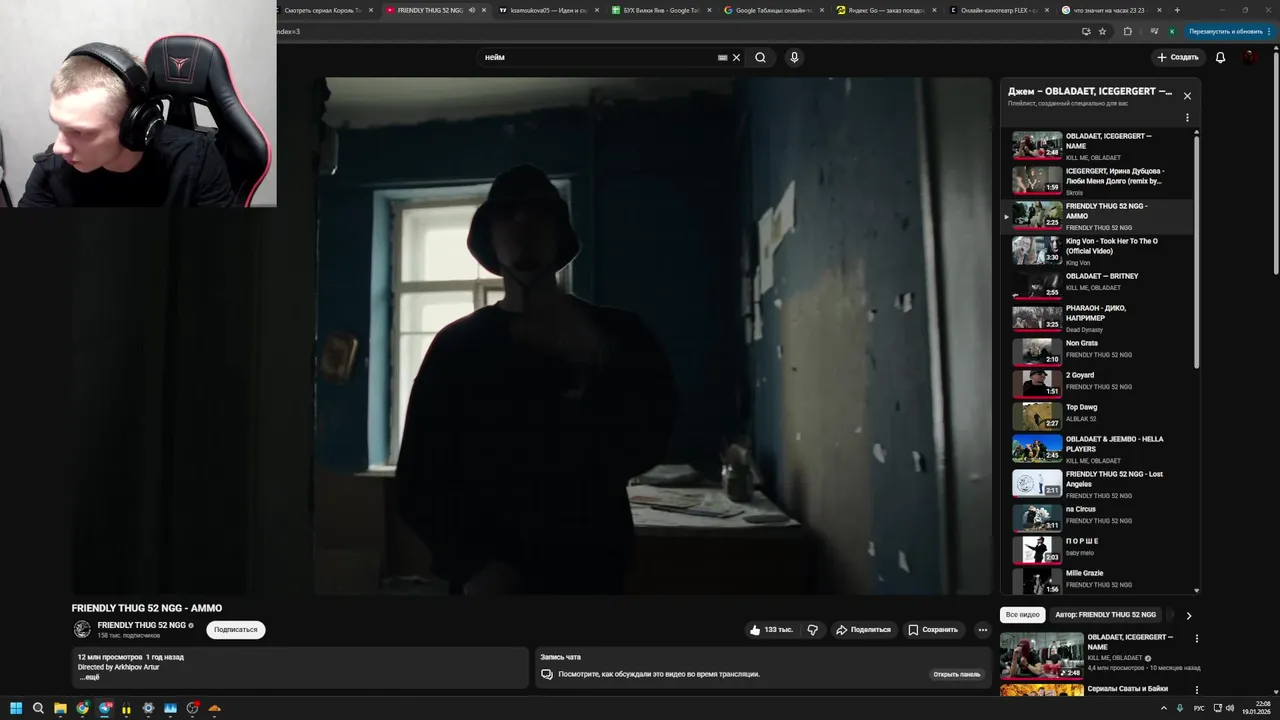
Task: Play 'King Von - Took Her To The O'
Action: (1098, 251)
